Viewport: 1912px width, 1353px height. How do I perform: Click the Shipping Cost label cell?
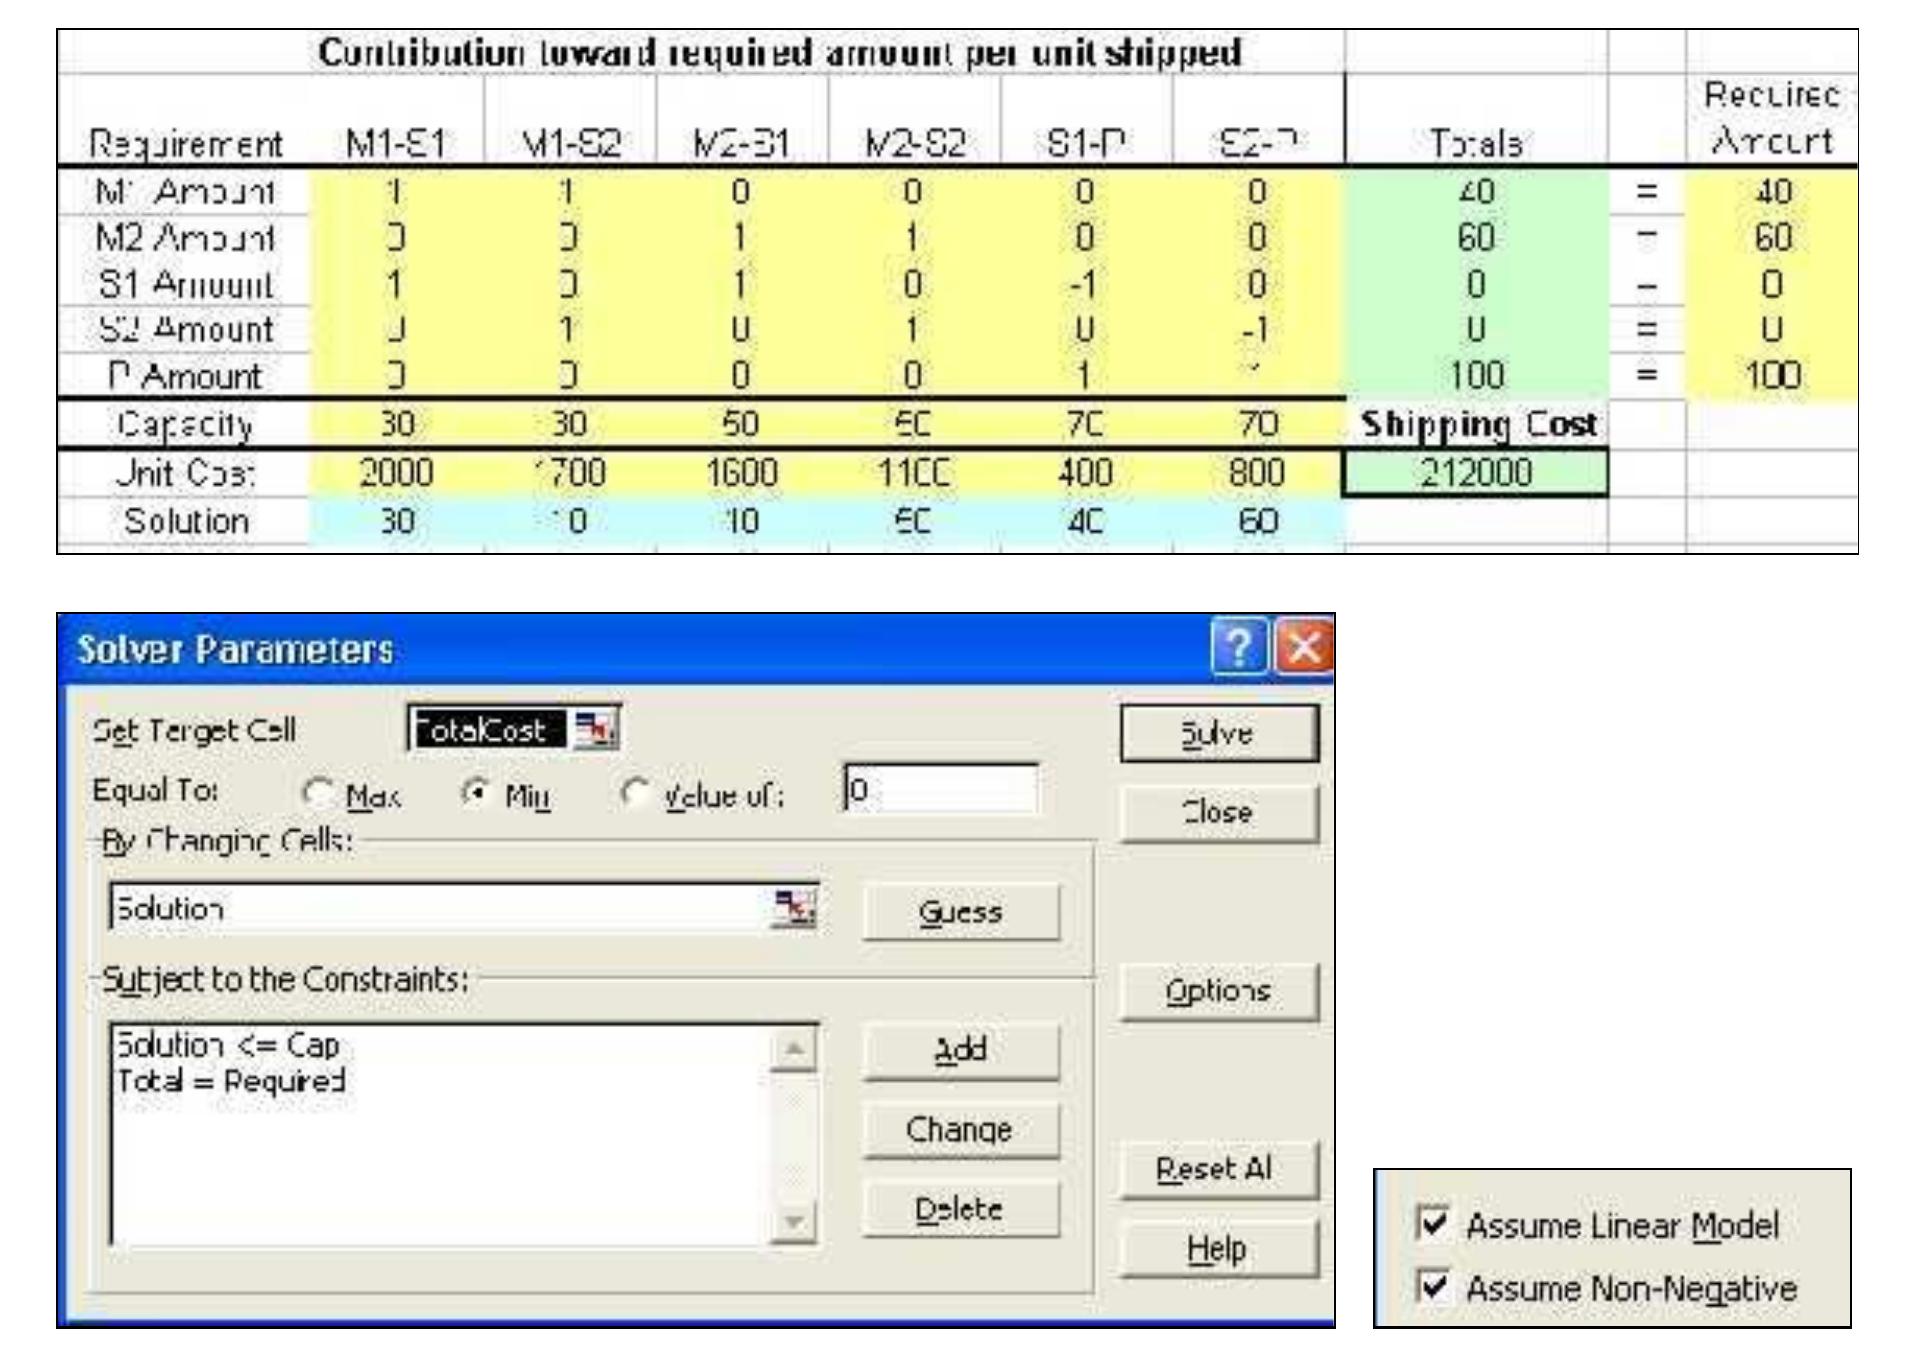[x=1477, y=425]
